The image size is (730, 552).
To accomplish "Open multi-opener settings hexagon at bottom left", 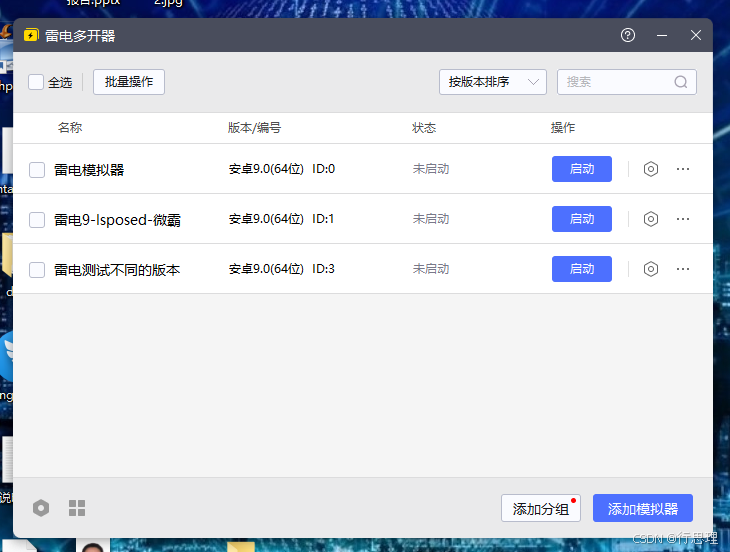I will [x=41, y=508].
